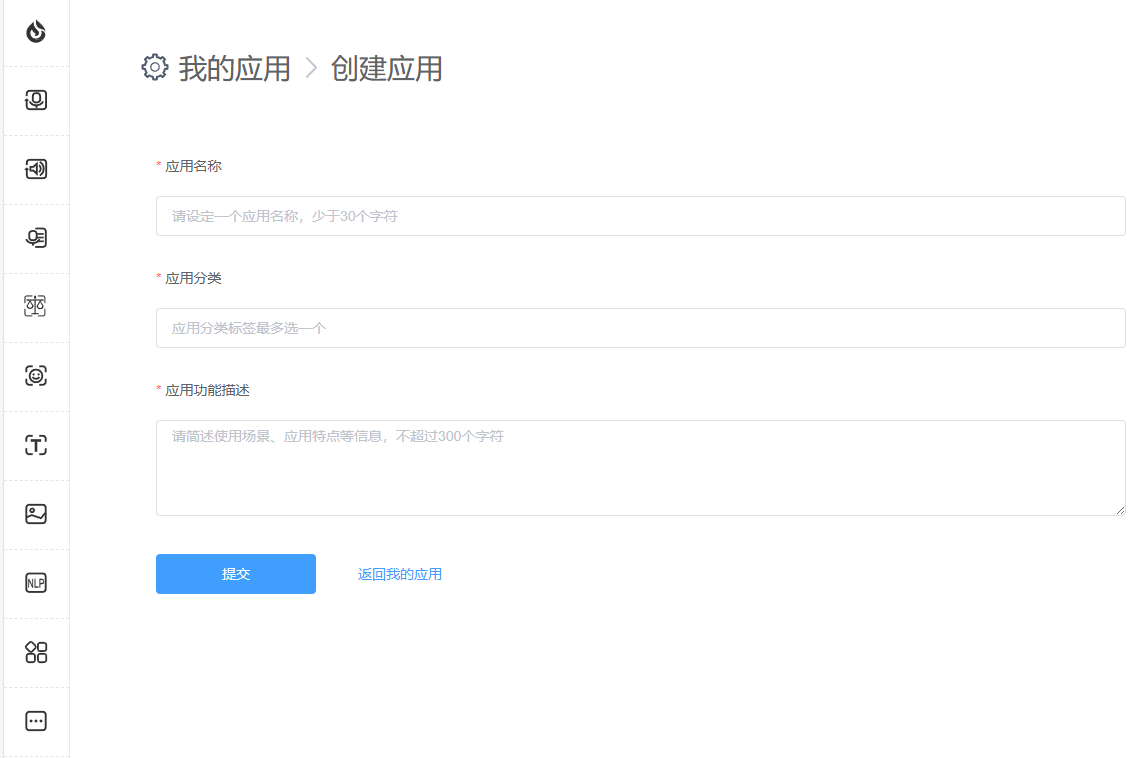The image size is (1138, 758).
Task: Click 创建应用 breadcrumb title
Action: [386, 69]
